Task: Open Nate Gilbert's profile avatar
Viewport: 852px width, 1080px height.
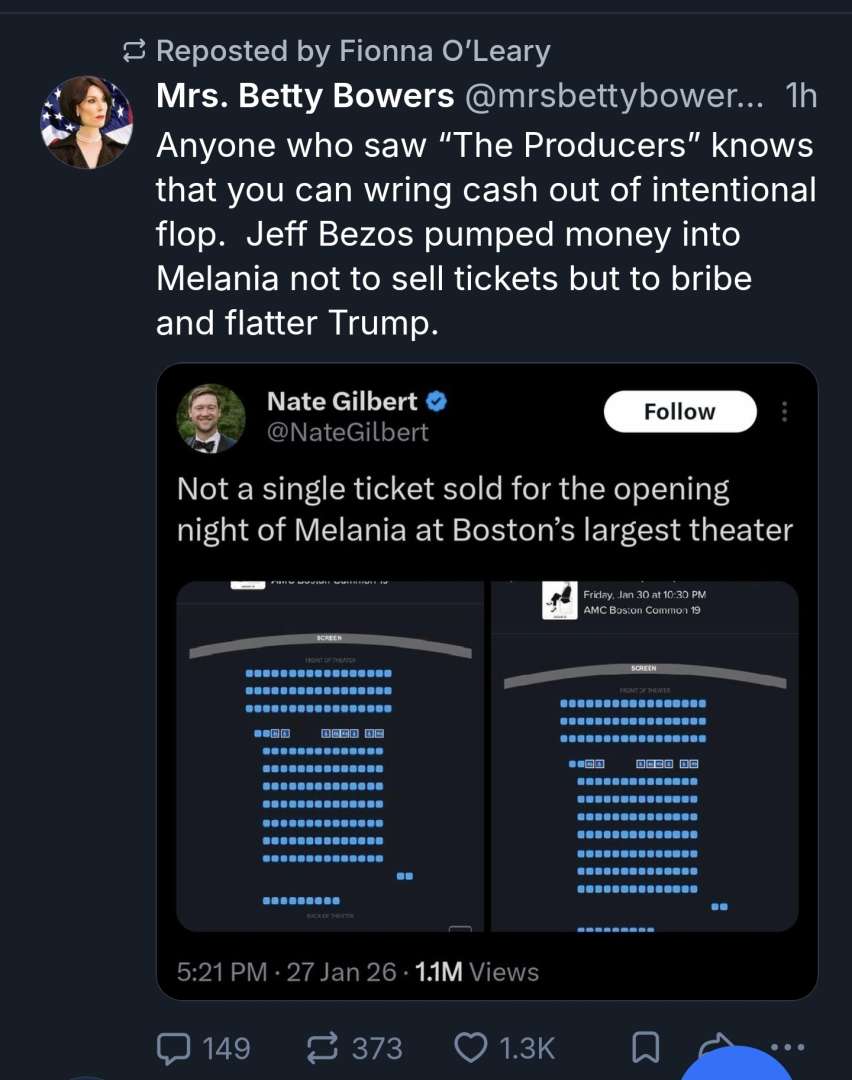Action: [x=211, y=418]
